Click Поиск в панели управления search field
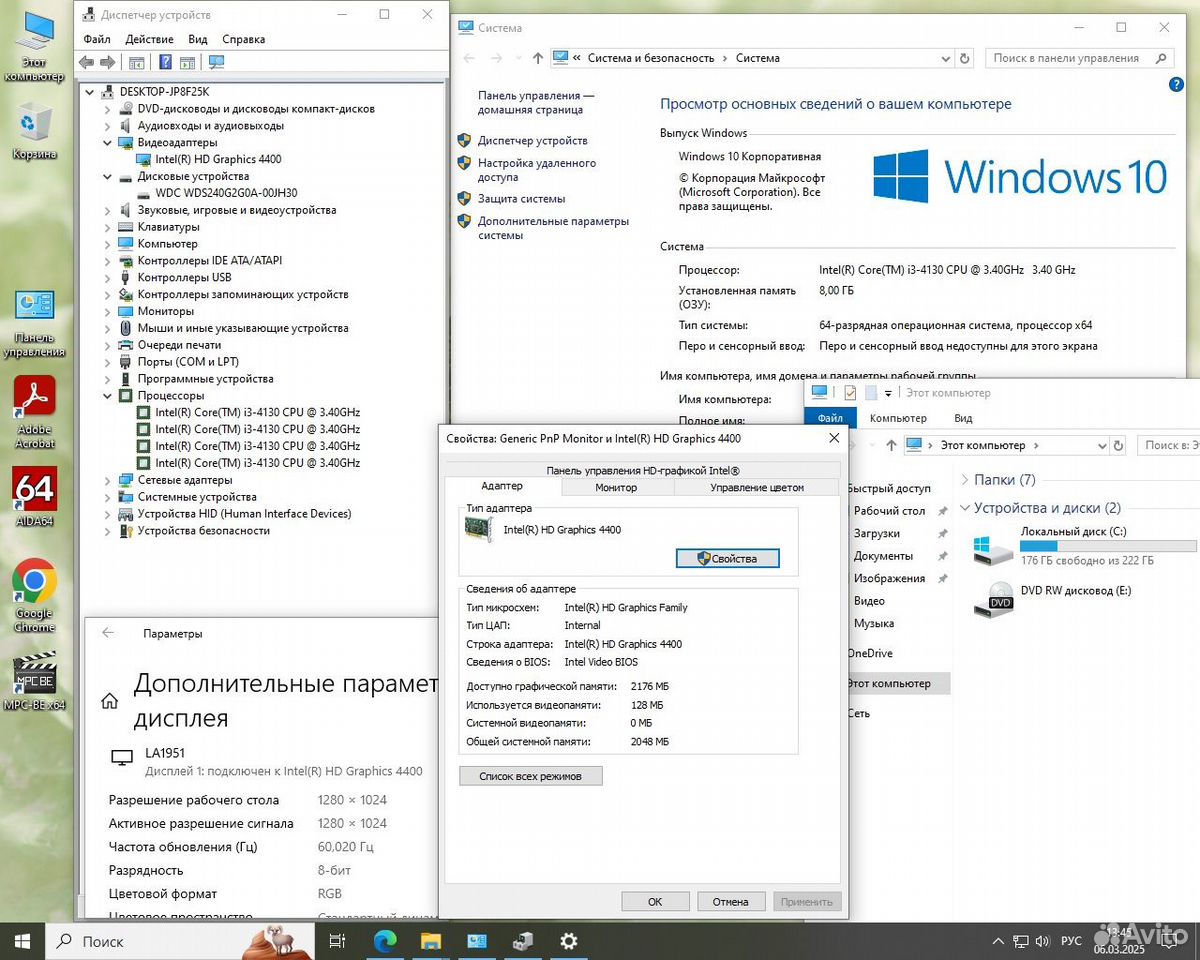Viewport: 1200px width, 960px height. coord(1078,58)
